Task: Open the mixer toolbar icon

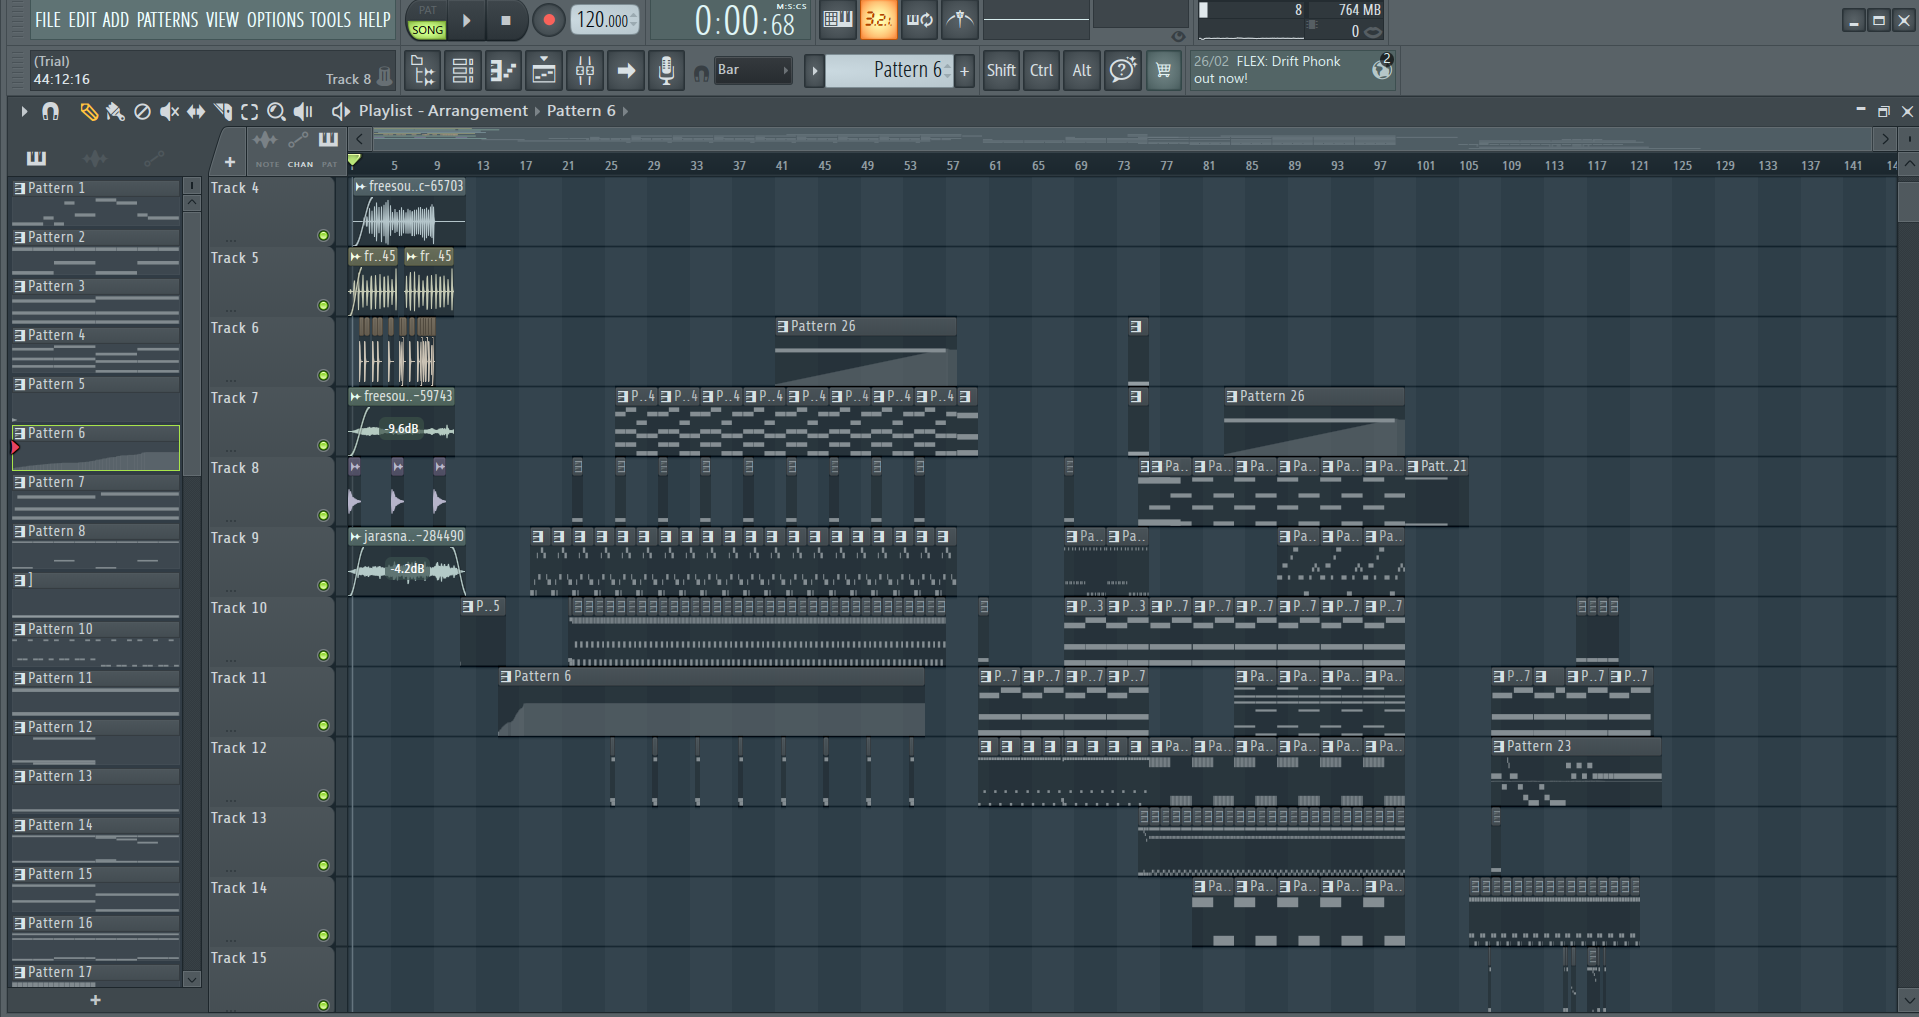Action: coord(585,71)
